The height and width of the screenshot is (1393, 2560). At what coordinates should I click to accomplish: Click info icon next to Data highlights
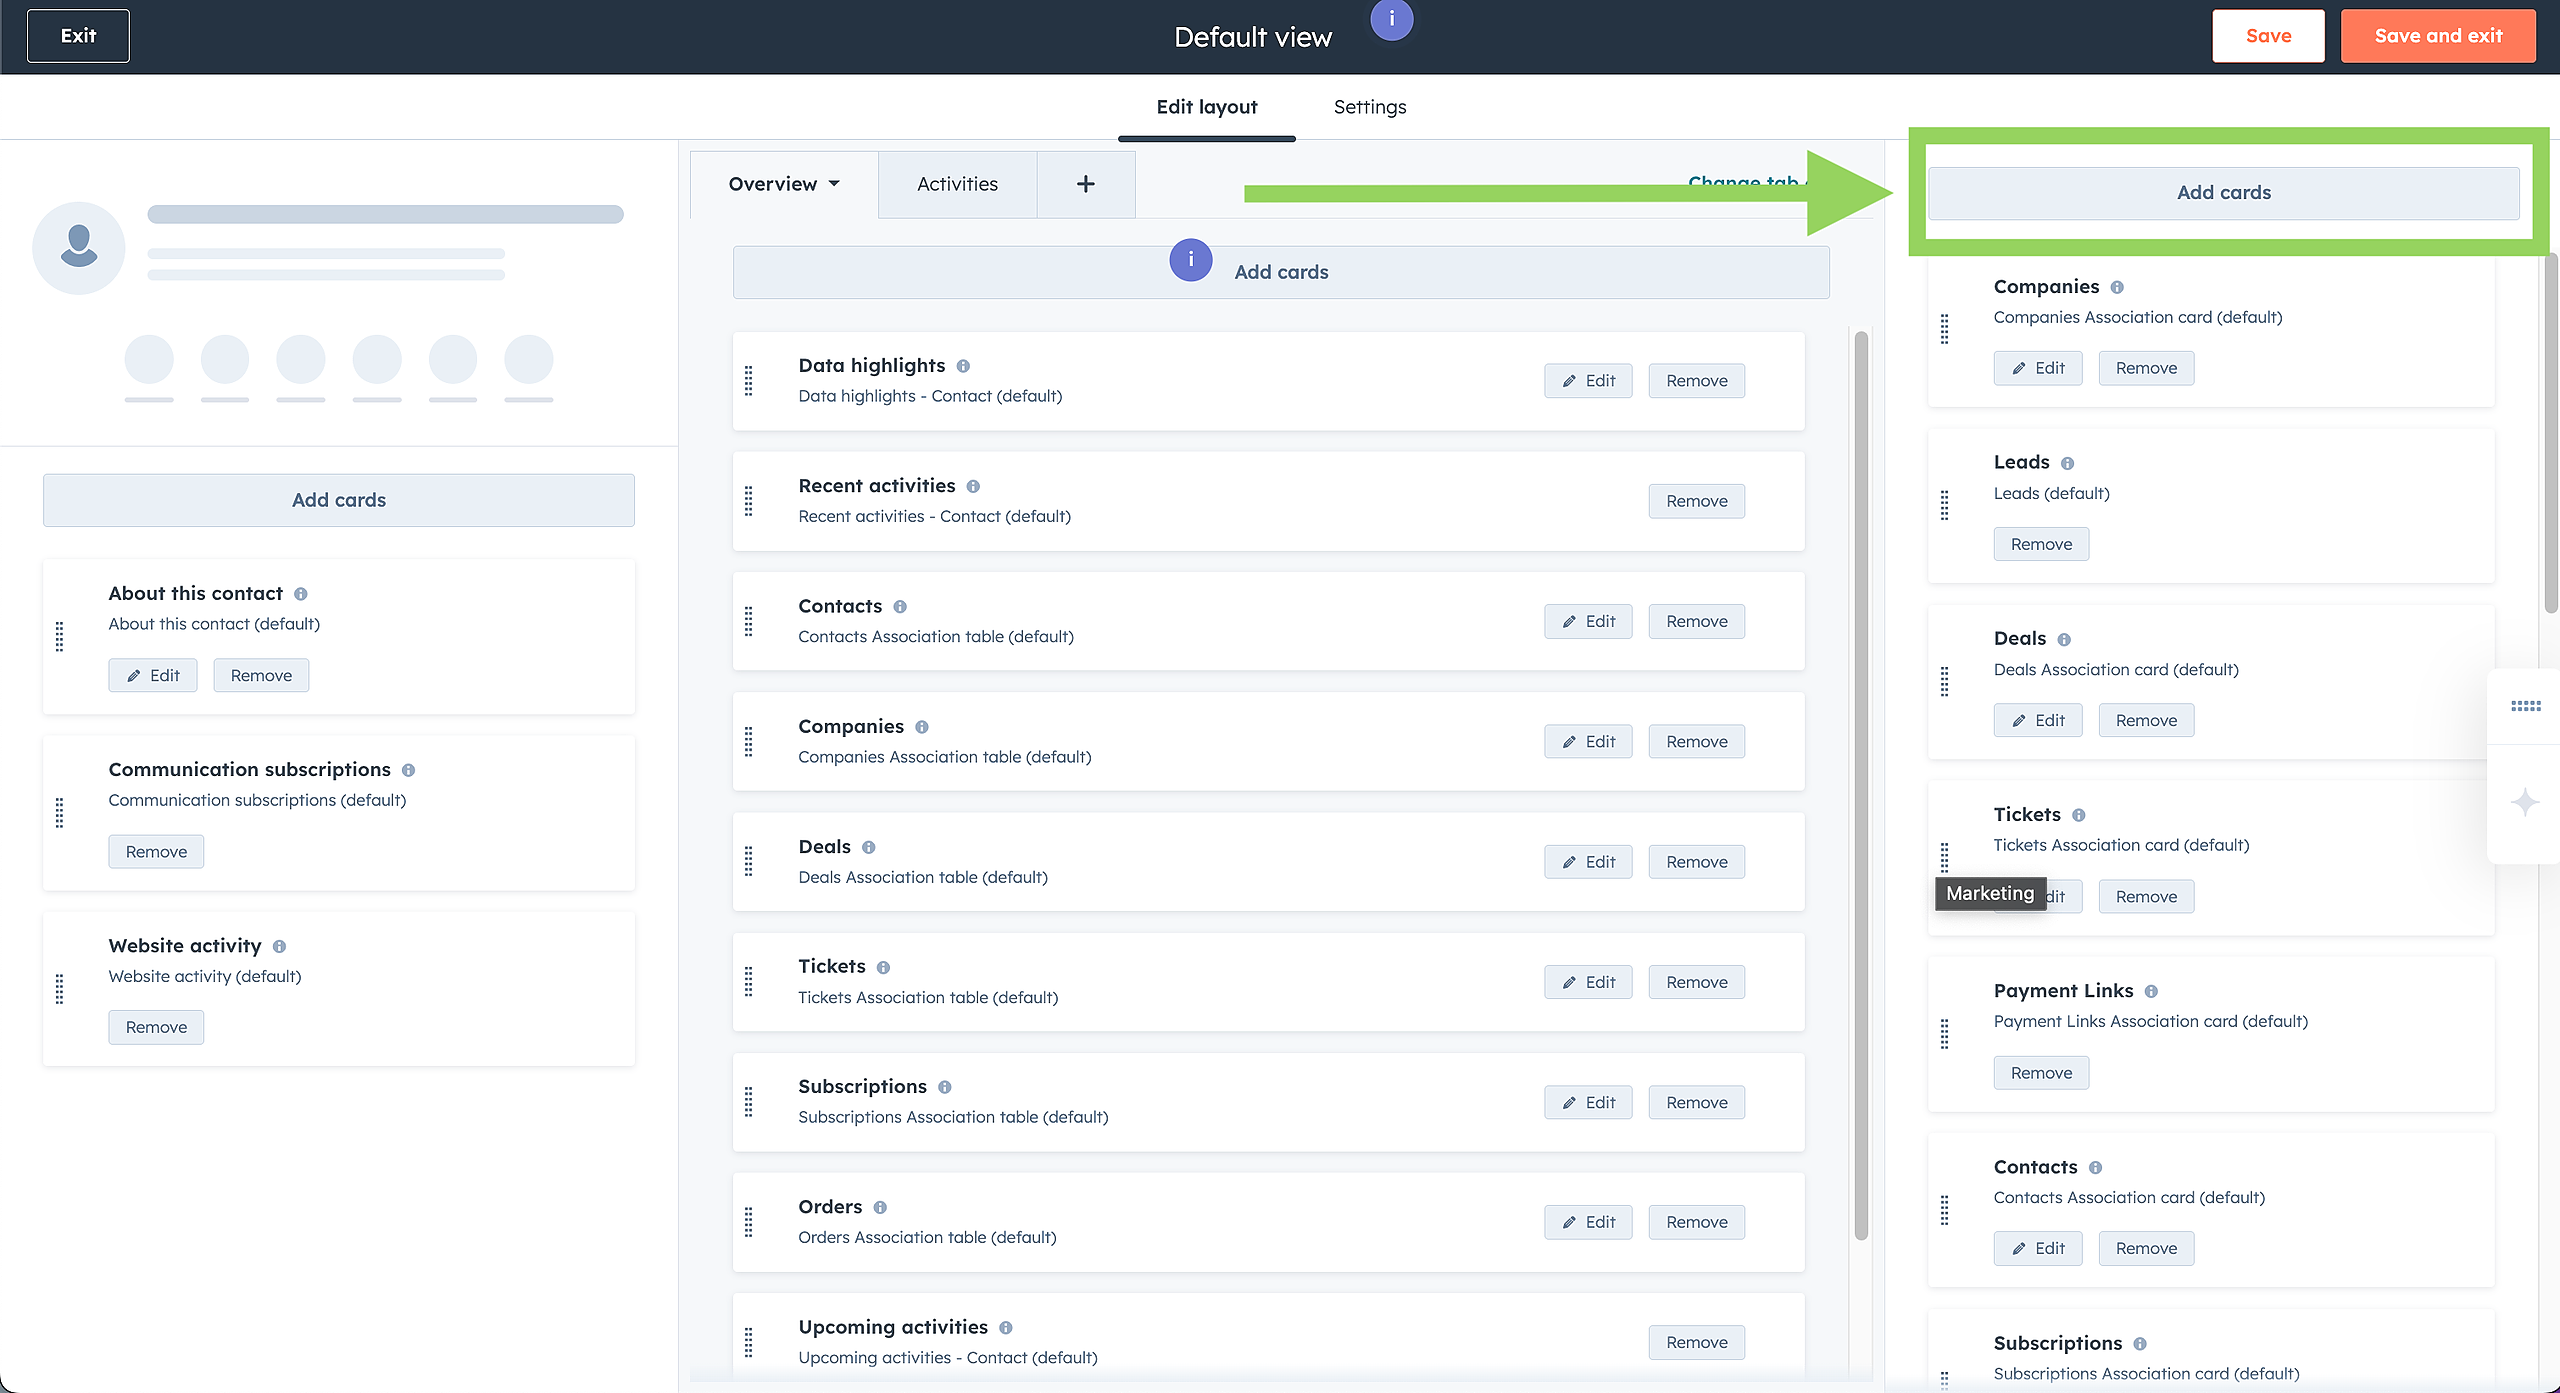point(963,366)
